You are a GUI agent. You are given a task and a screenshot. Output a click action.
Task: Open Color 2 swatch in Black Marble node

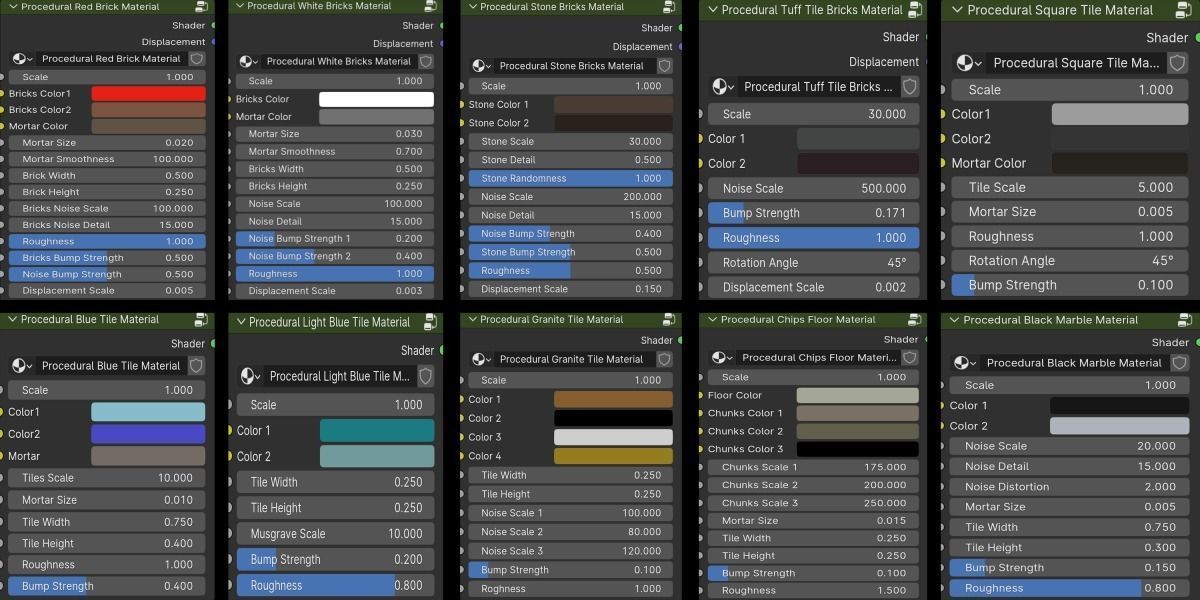click(x=1119, y=426)
